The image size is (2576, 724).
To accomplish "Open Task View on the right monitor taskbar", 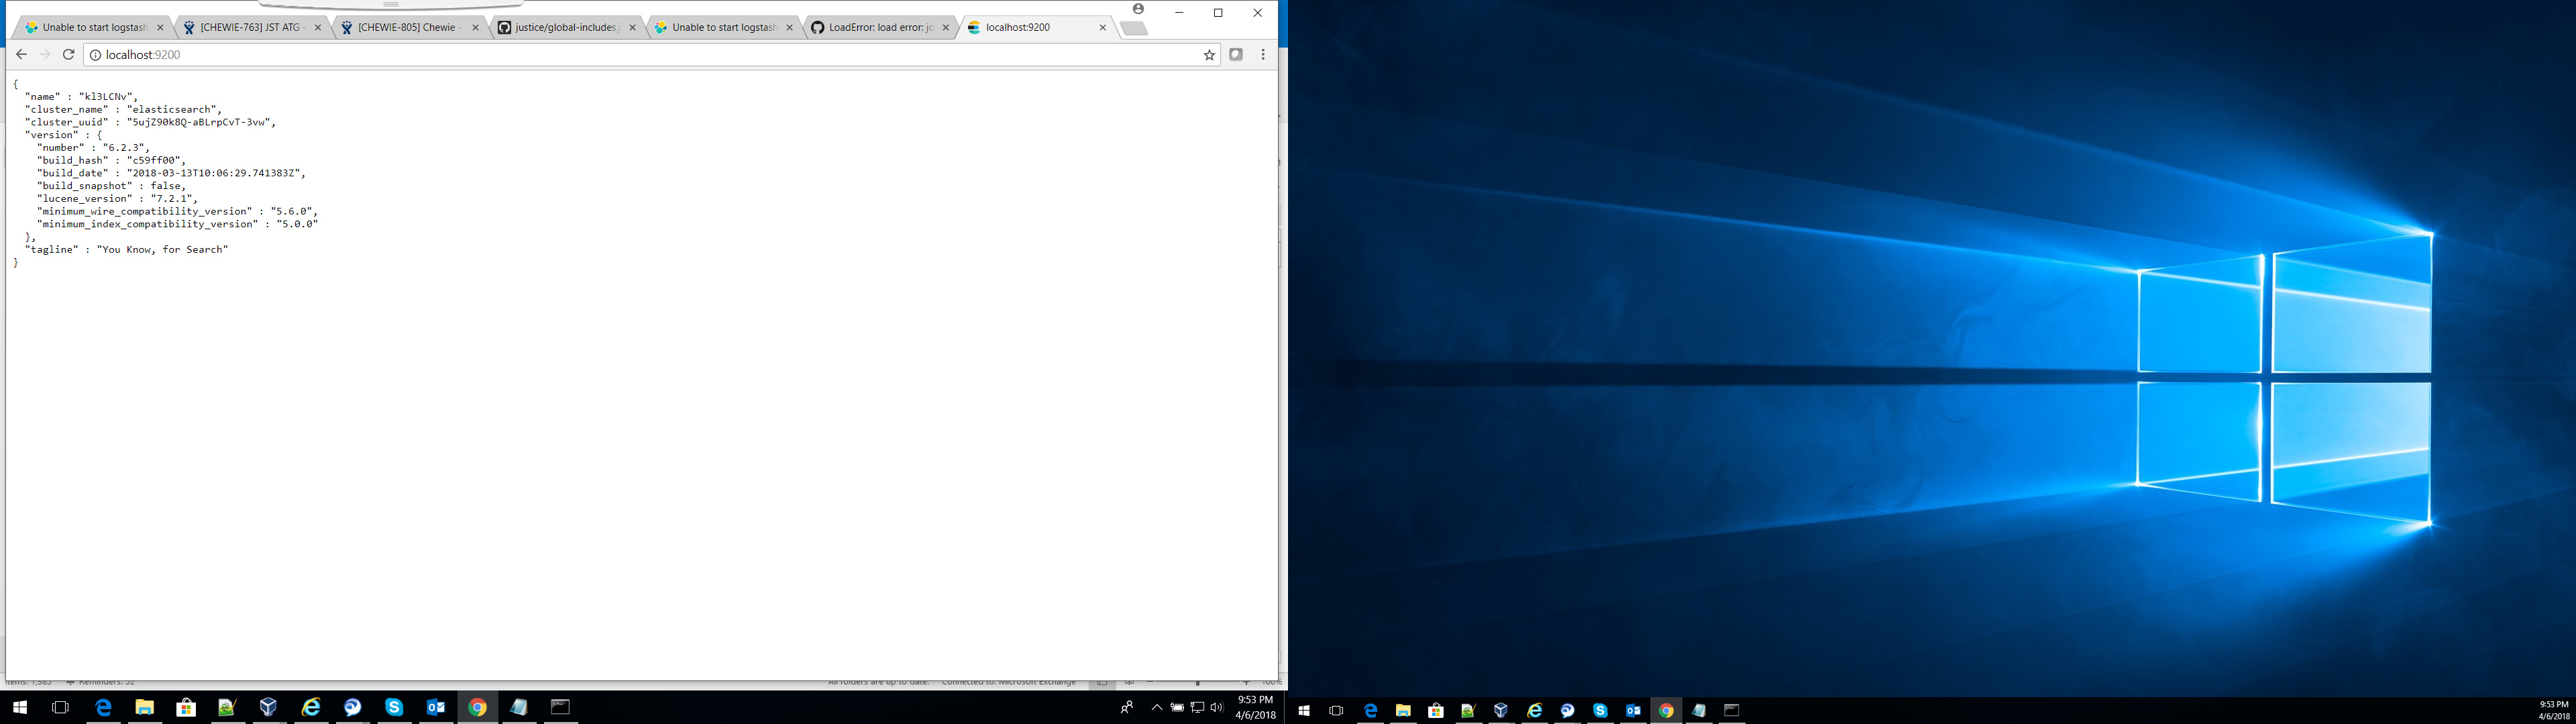I will pos(1336,711).
